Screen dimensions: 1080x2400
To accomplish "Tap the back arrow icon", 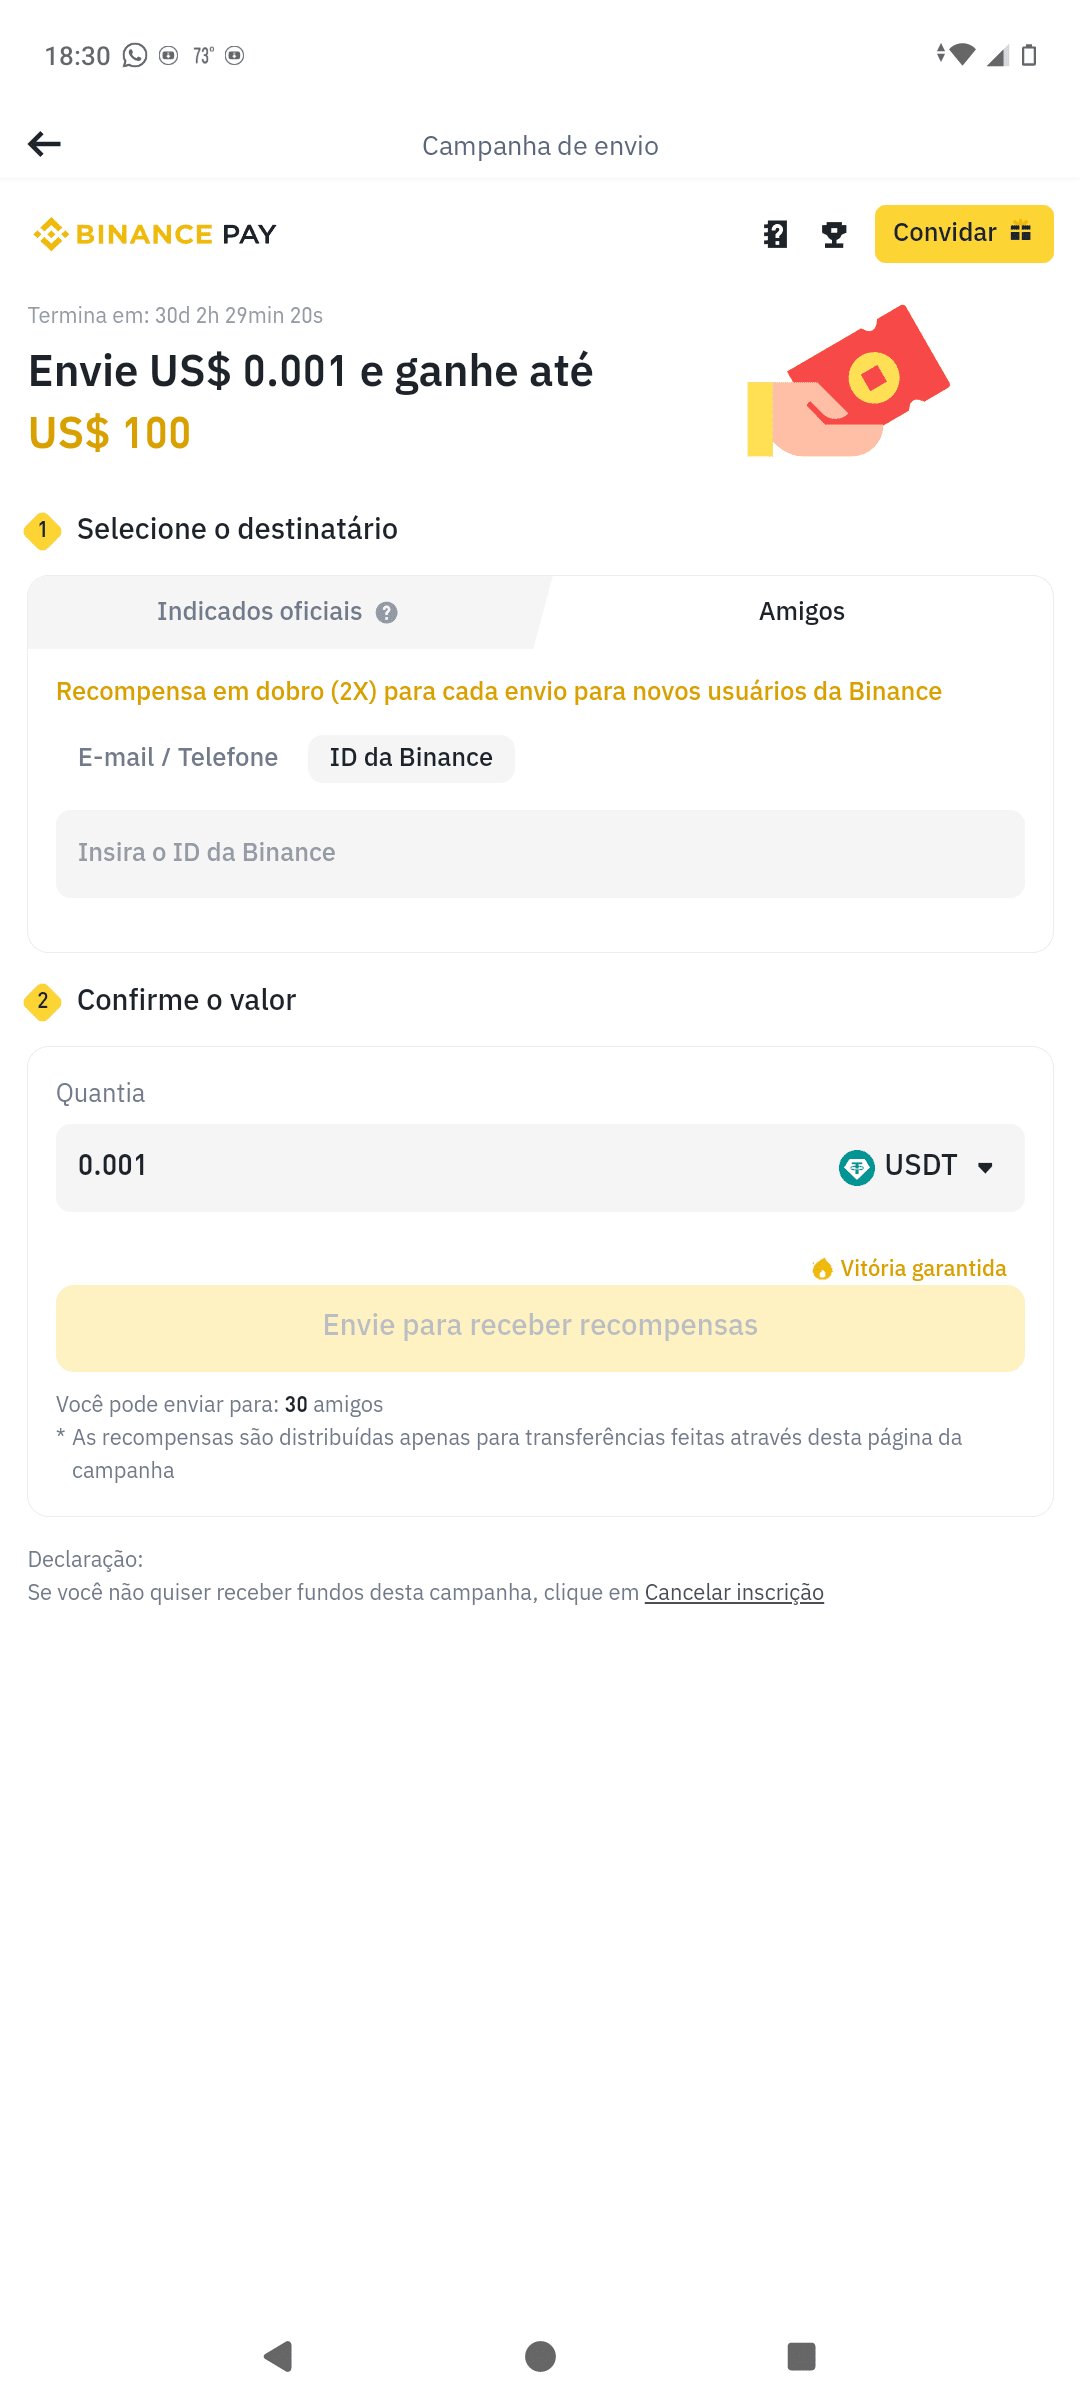I will pos(44,144).
